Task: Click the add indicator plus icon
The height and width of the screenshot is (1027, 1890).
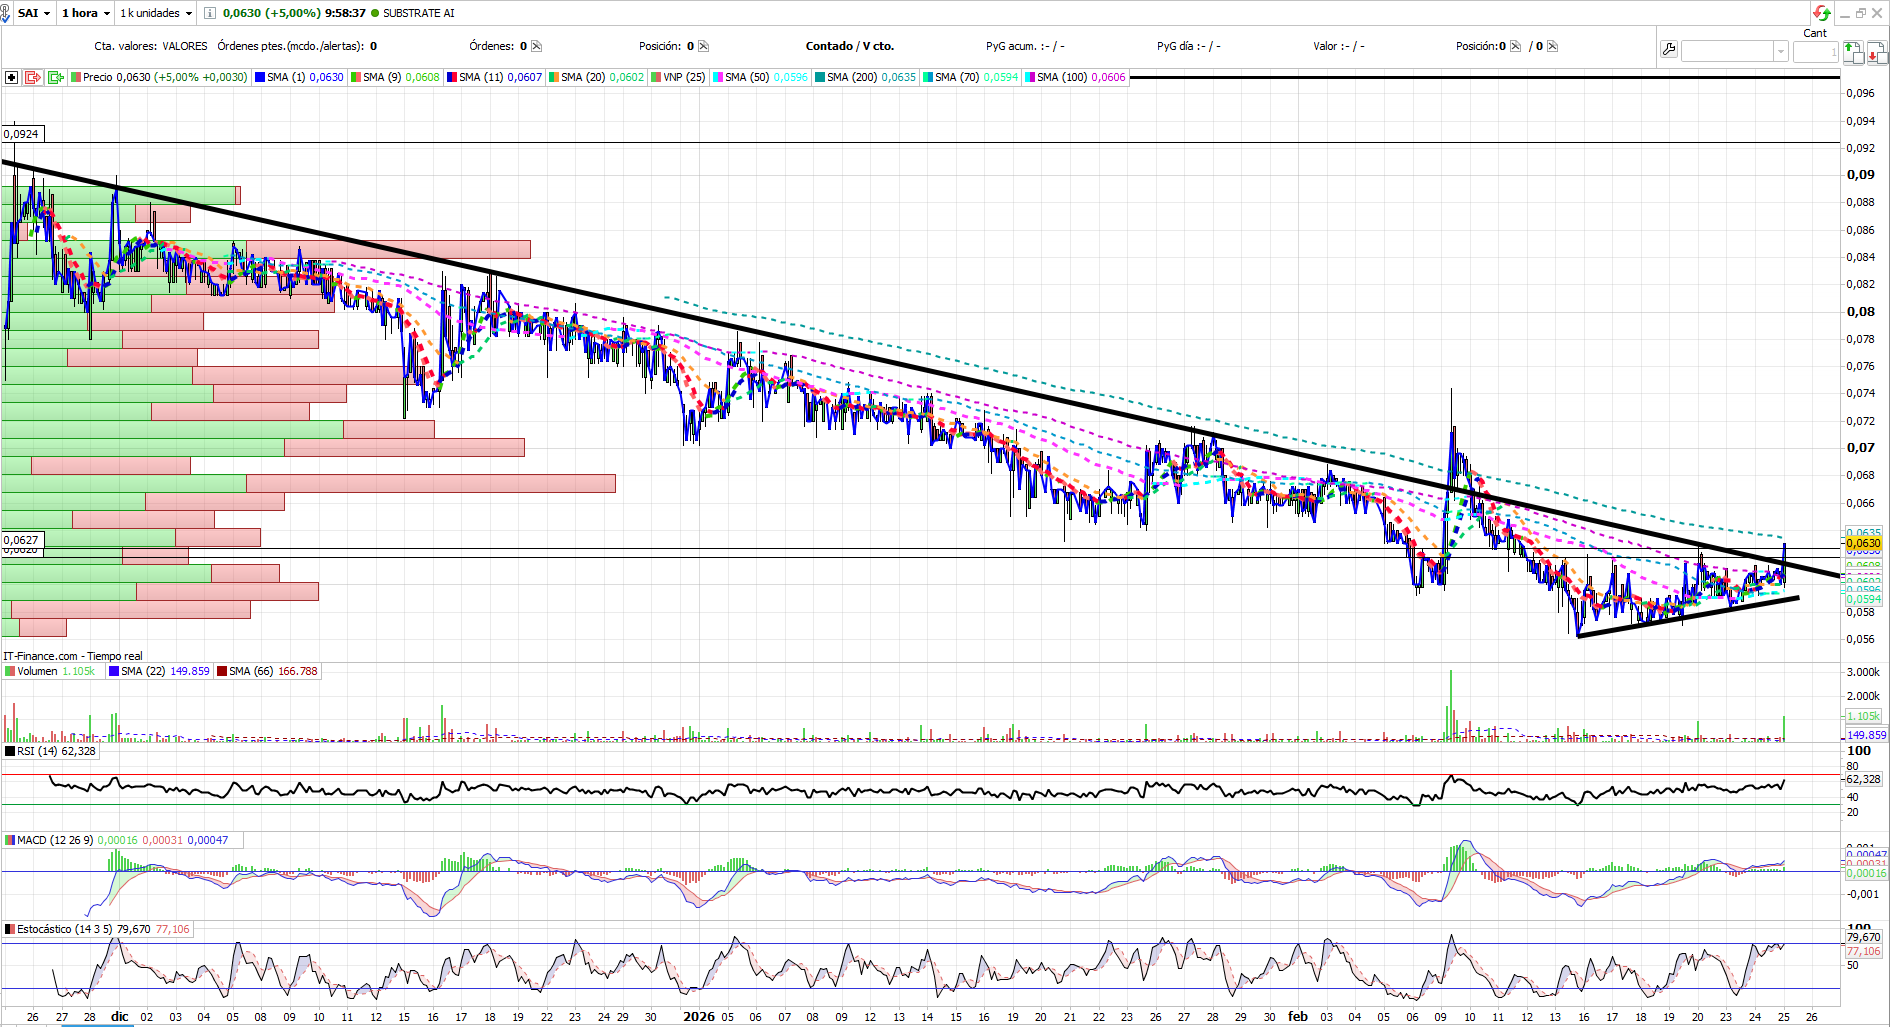Action: pyautogui.click(x=11, y=77)
